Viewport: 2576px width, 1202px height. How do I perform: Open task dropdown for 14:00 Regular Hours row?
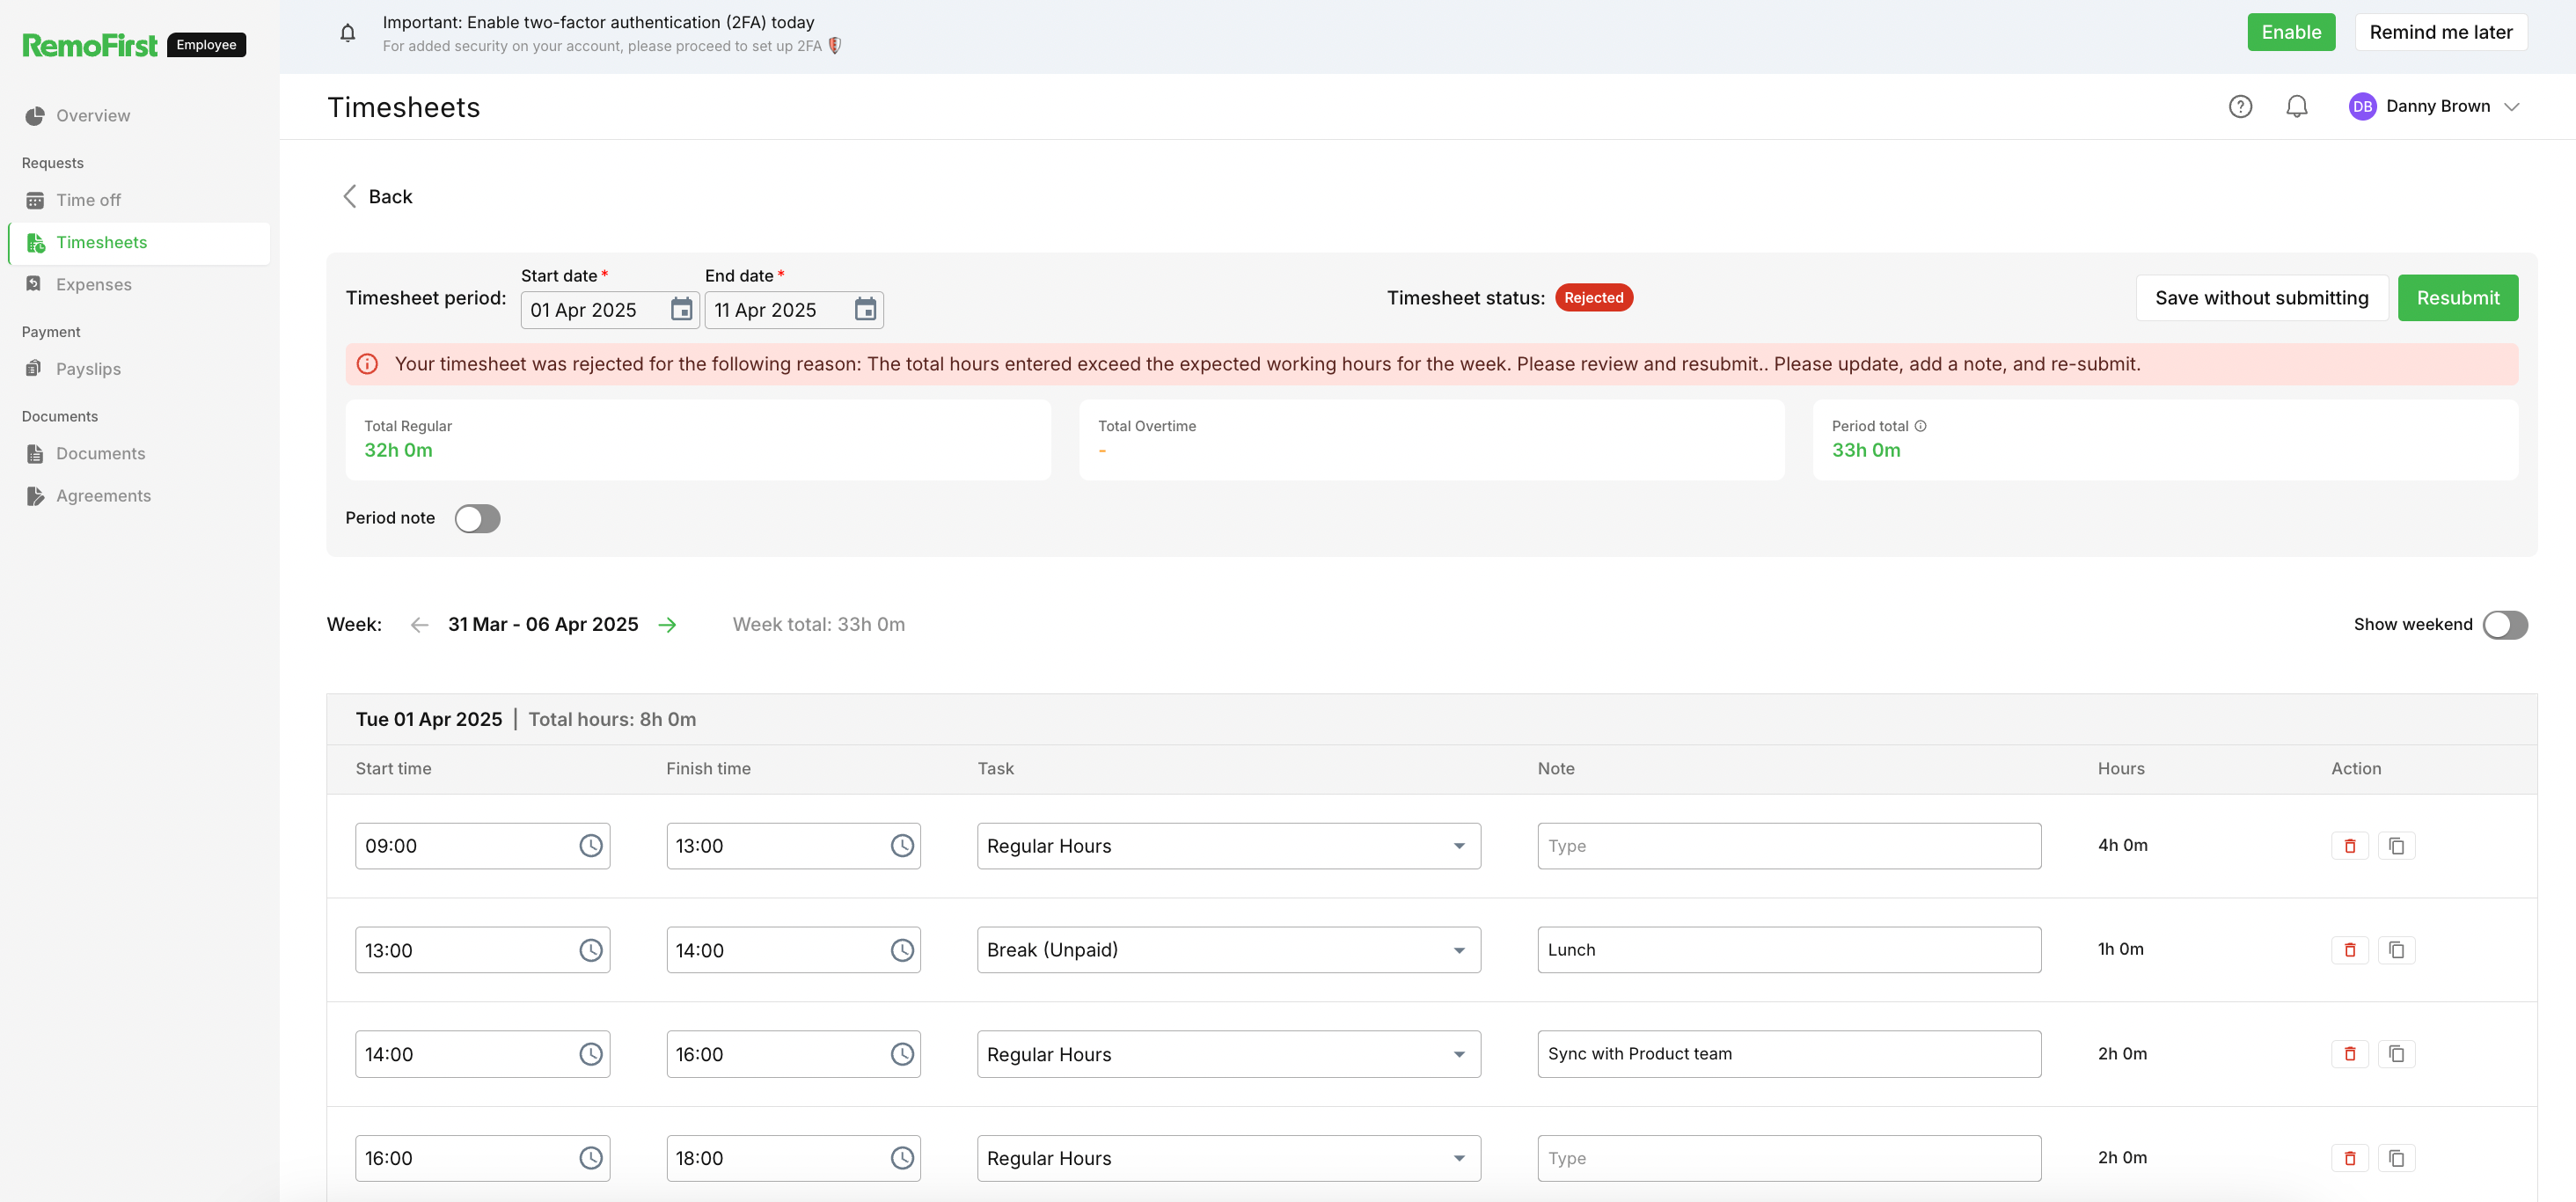1228,1054
